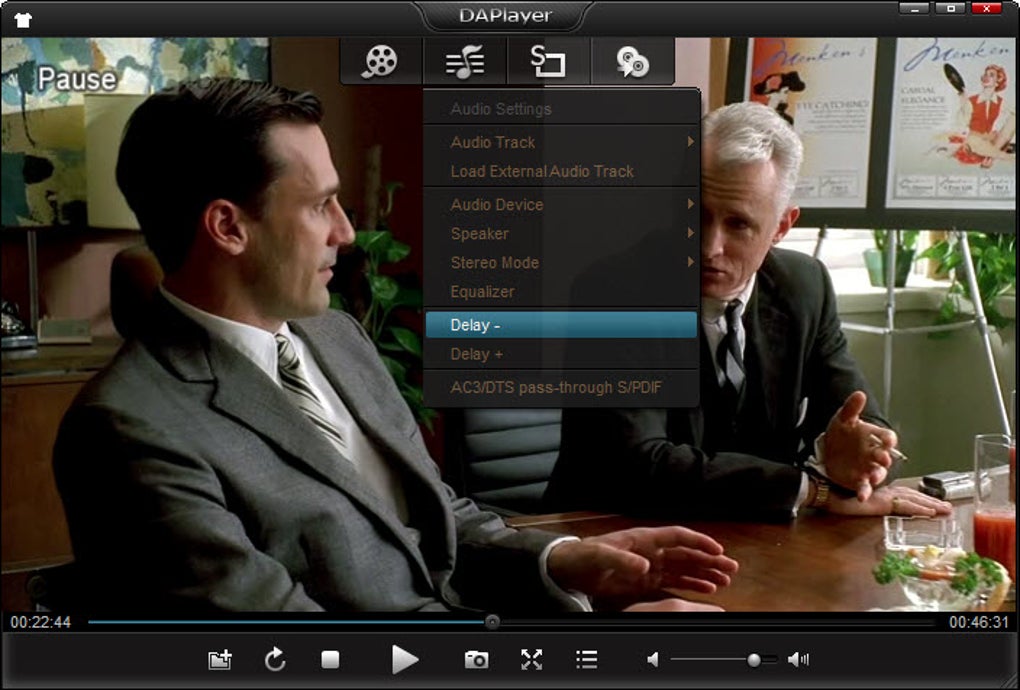
Task: Open the video settings film reel icon
Action: tap(380, 62)
